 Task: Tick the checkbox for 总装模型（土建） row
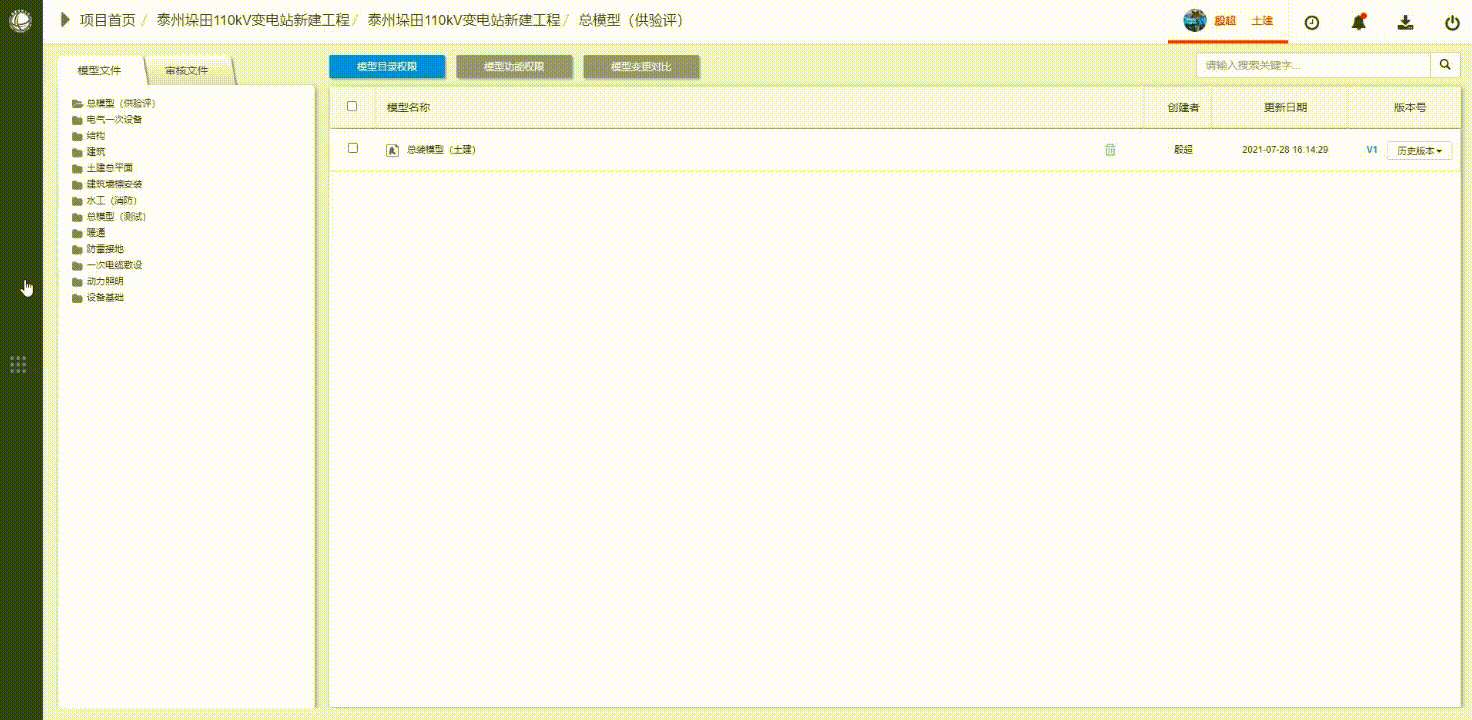pyautogui.click(x=352, y=148)
